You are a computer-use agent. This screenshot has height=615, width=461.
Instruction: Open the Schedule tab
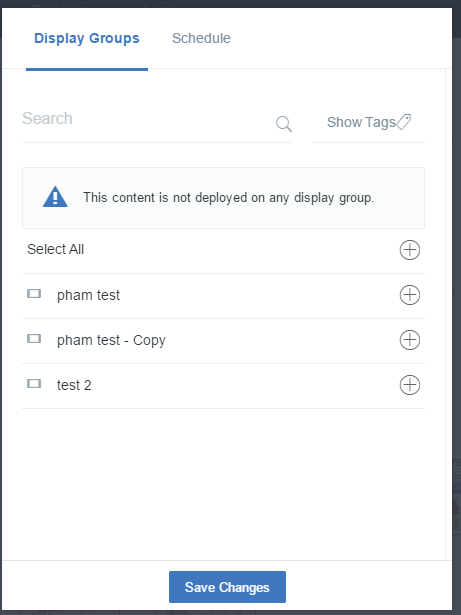201,38
